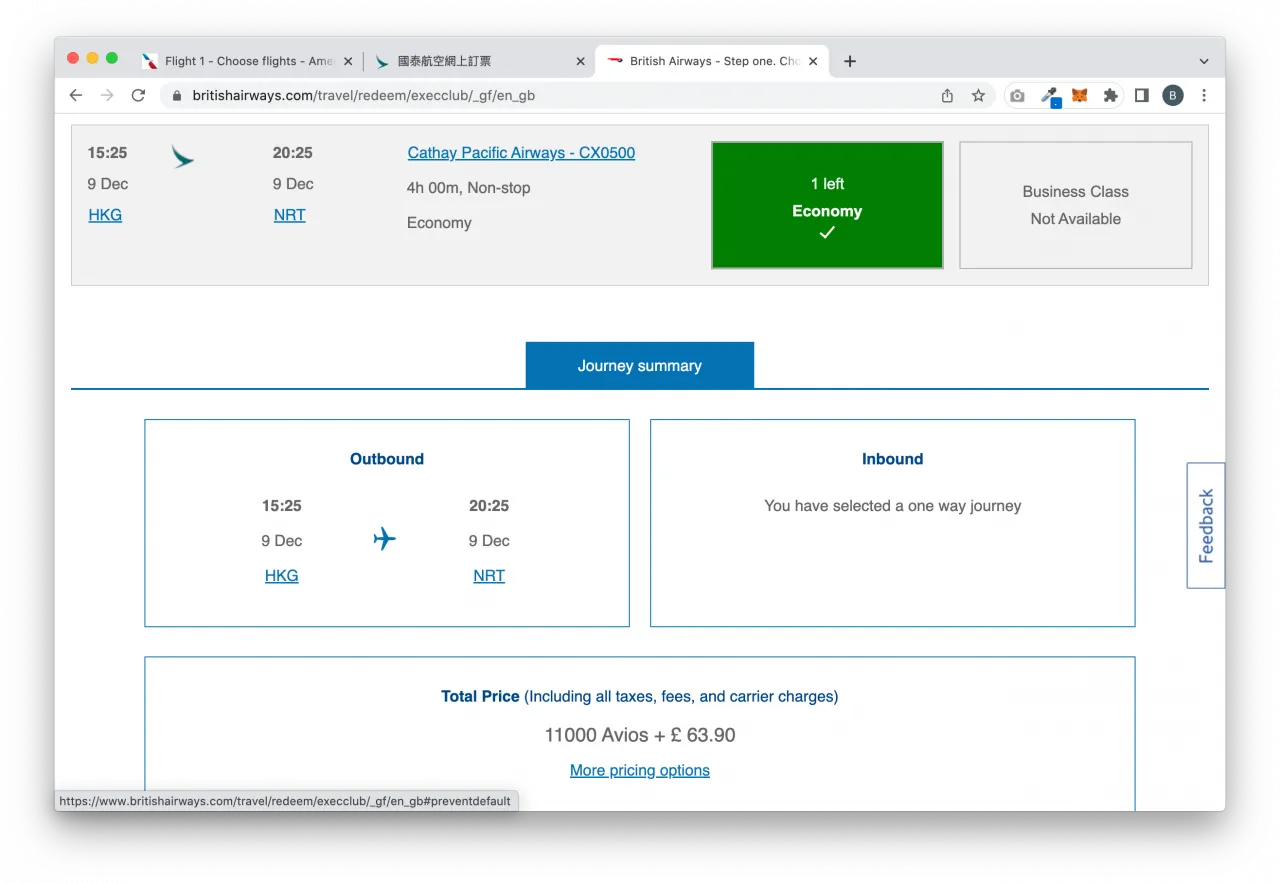Close the British Airways tab
Image resolution: width=1280 pixels, height=883 pixels.
[x=813, y=61]
